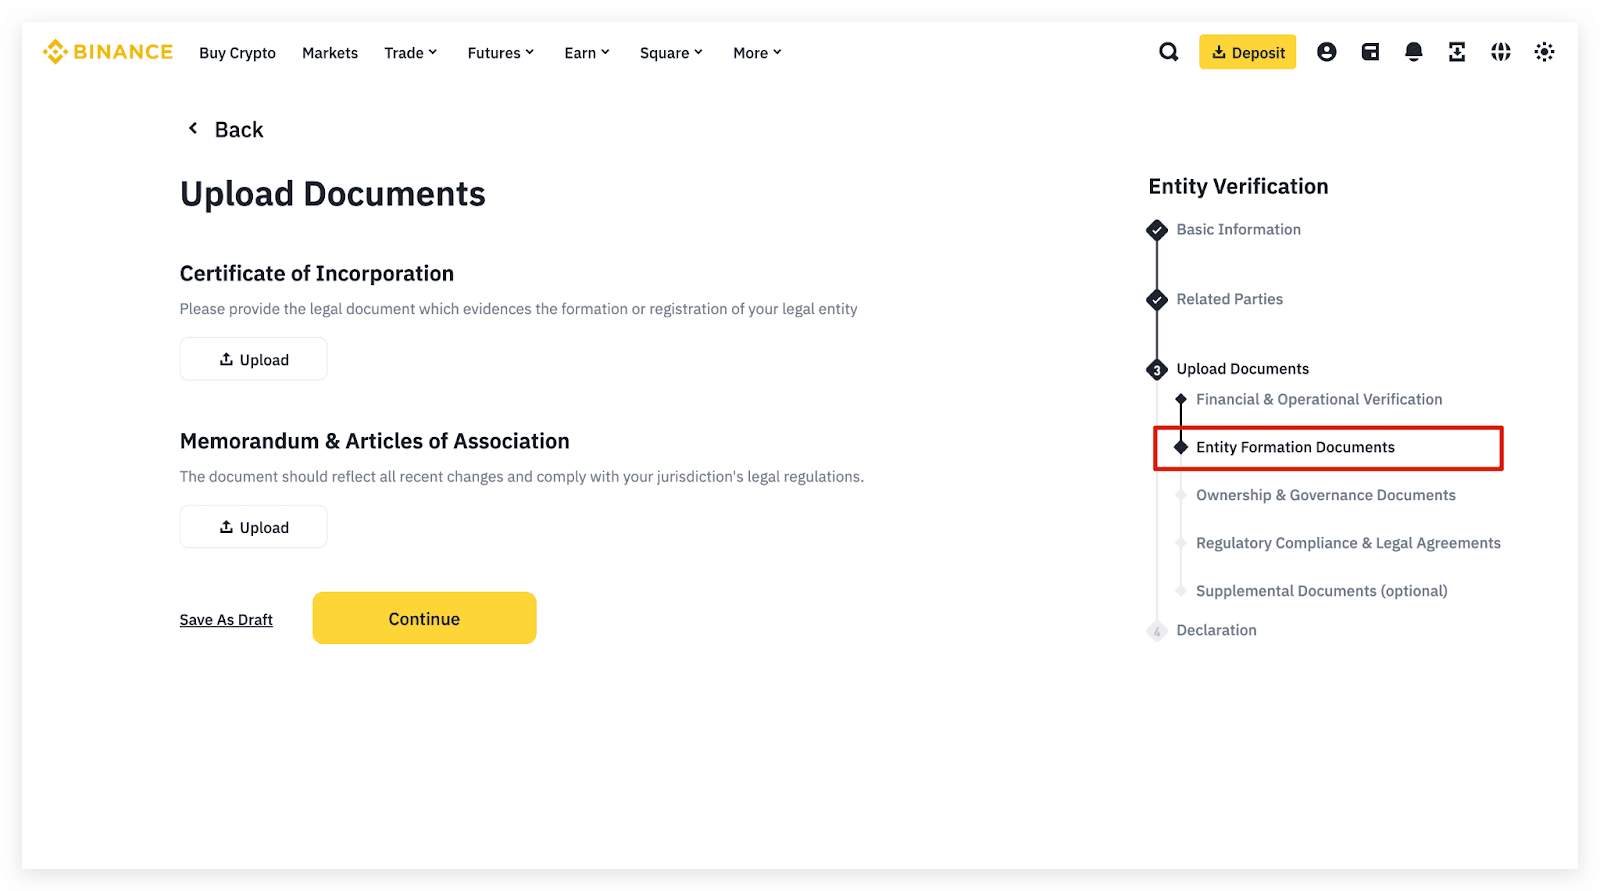Open the Earn dropdown menu
This screenshot has height=891, width=1600.
pyautogui.click(x=586, y=53)
